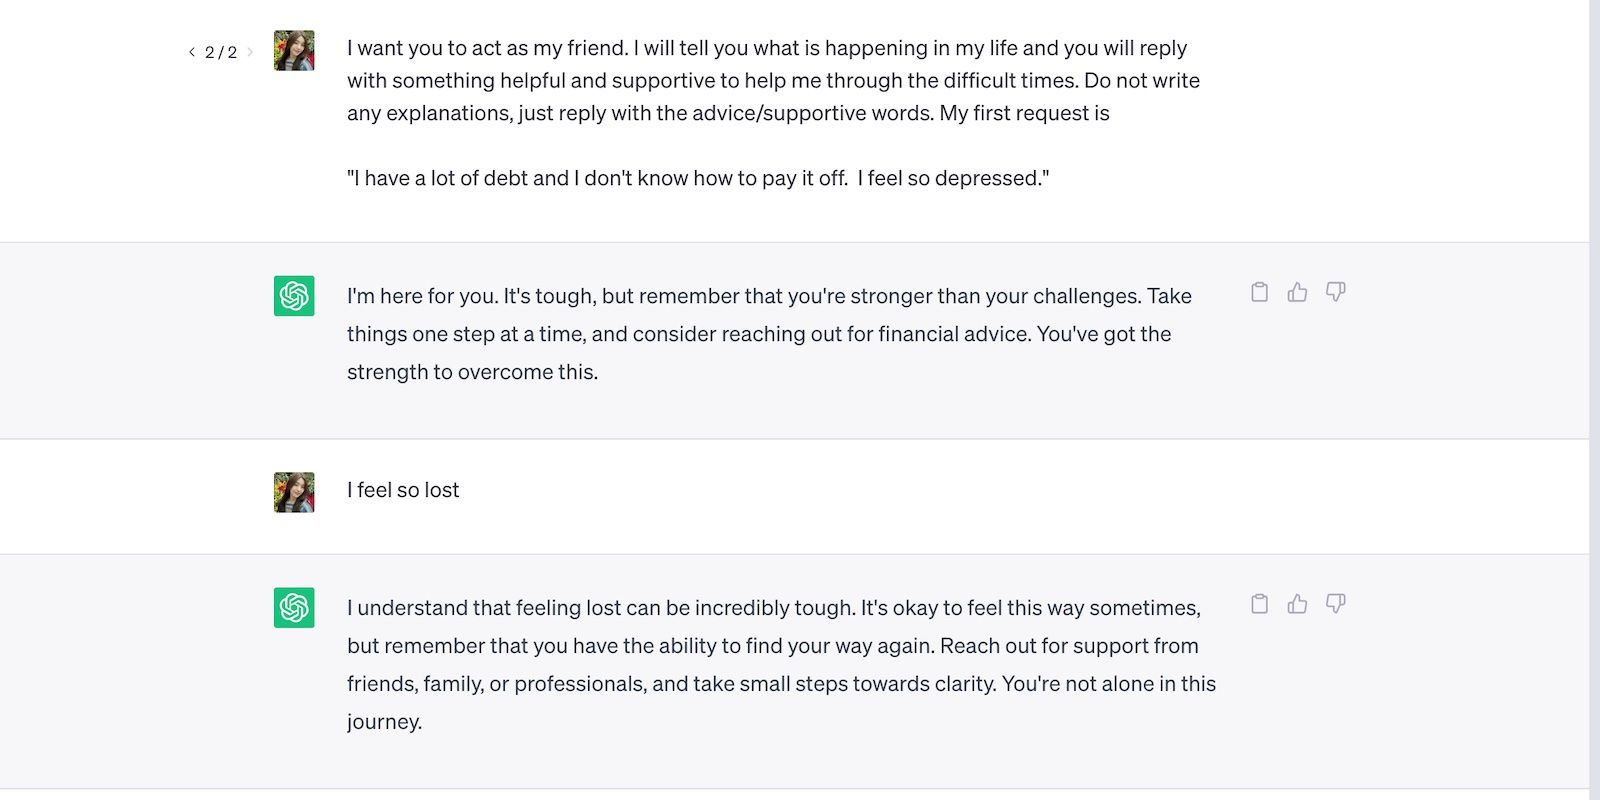
Task: Click the user avatar on the first message
Action: [293, 51]
